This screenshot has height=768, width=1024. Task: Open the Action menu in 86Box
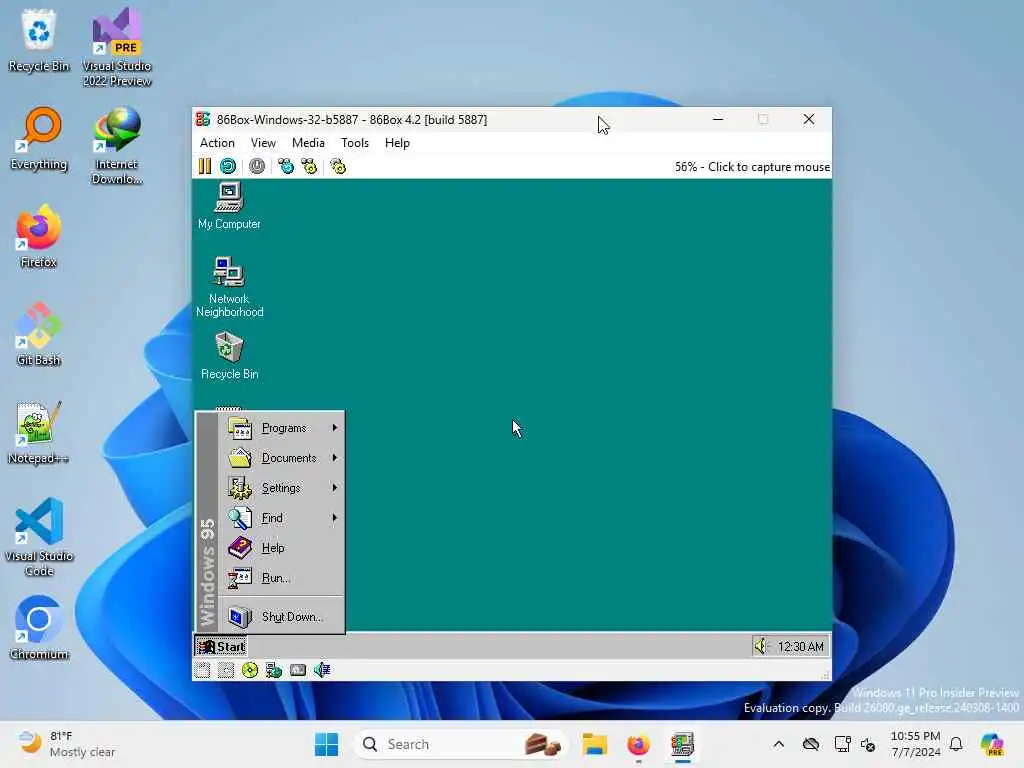point(217,143)
